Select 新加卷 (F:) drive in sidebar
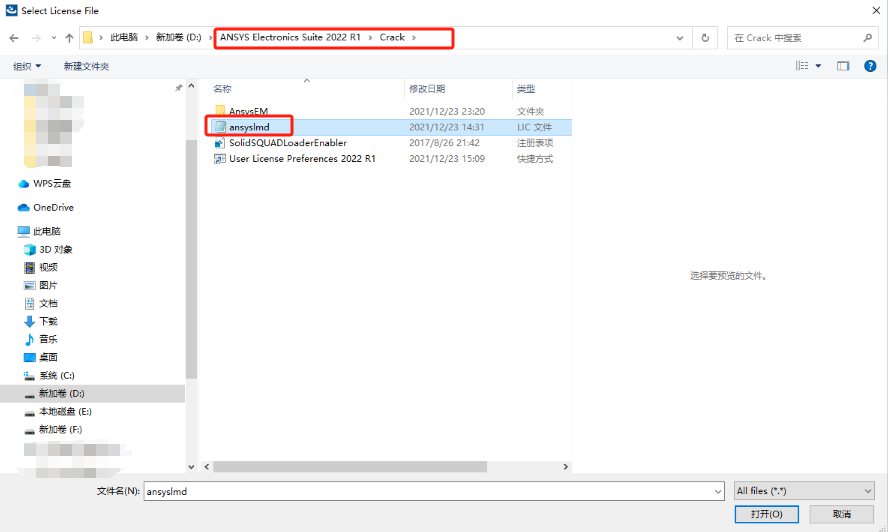This screenshot has width=888, height=532. (60, 429)
